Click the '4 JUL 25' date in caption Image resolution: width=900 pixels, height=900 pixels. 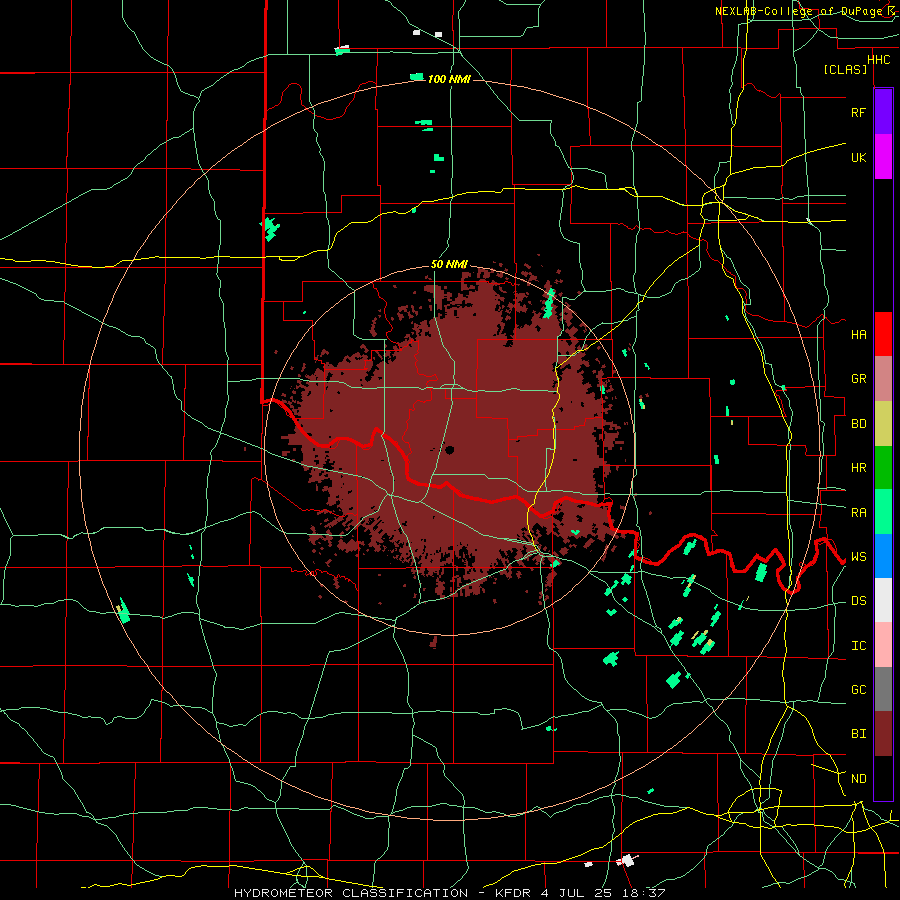click(x=578, y=893)
